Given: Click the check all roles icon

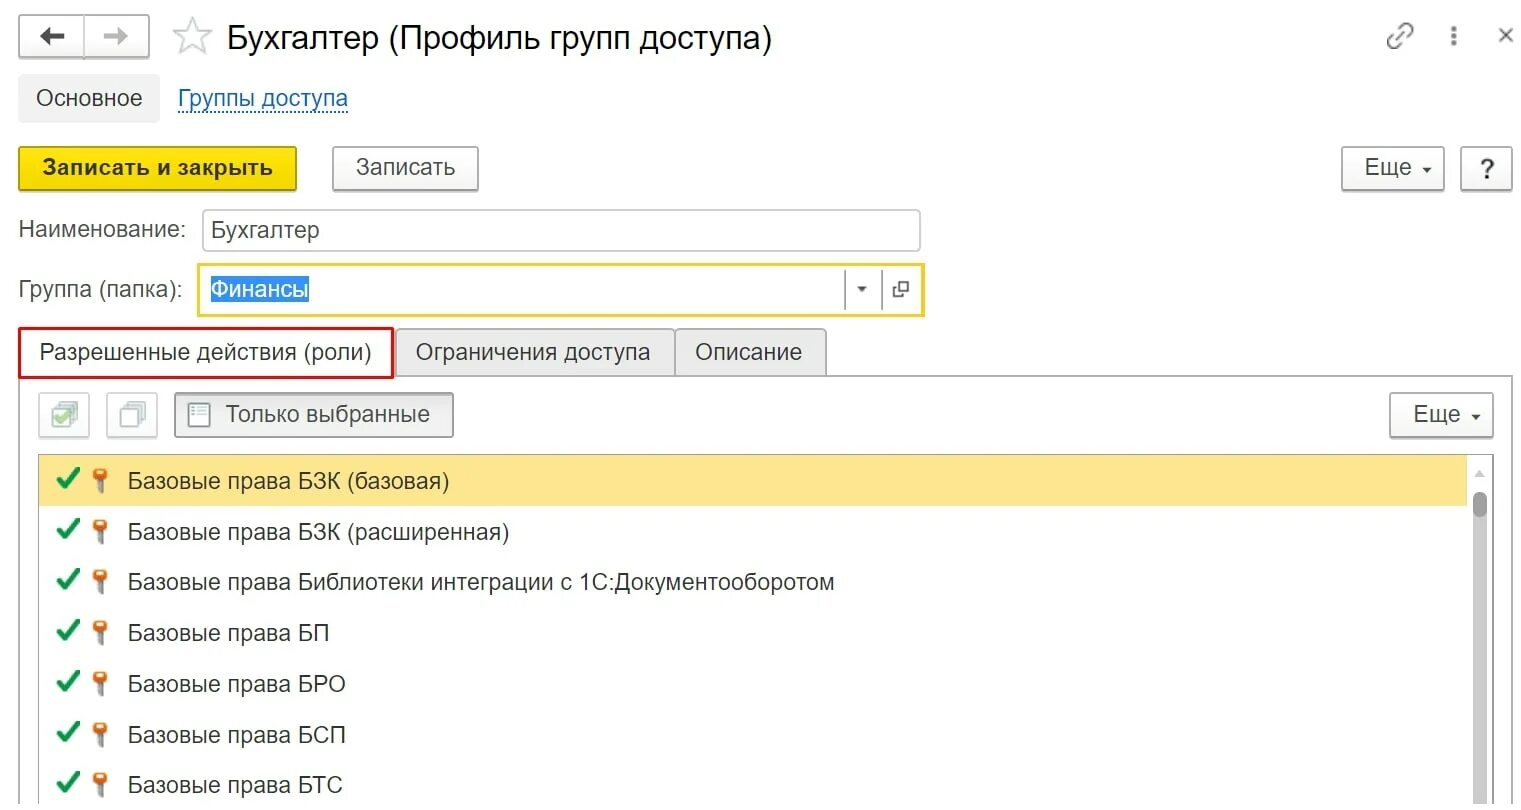Looking at the screenshot, I should click(x=64, y=415).
